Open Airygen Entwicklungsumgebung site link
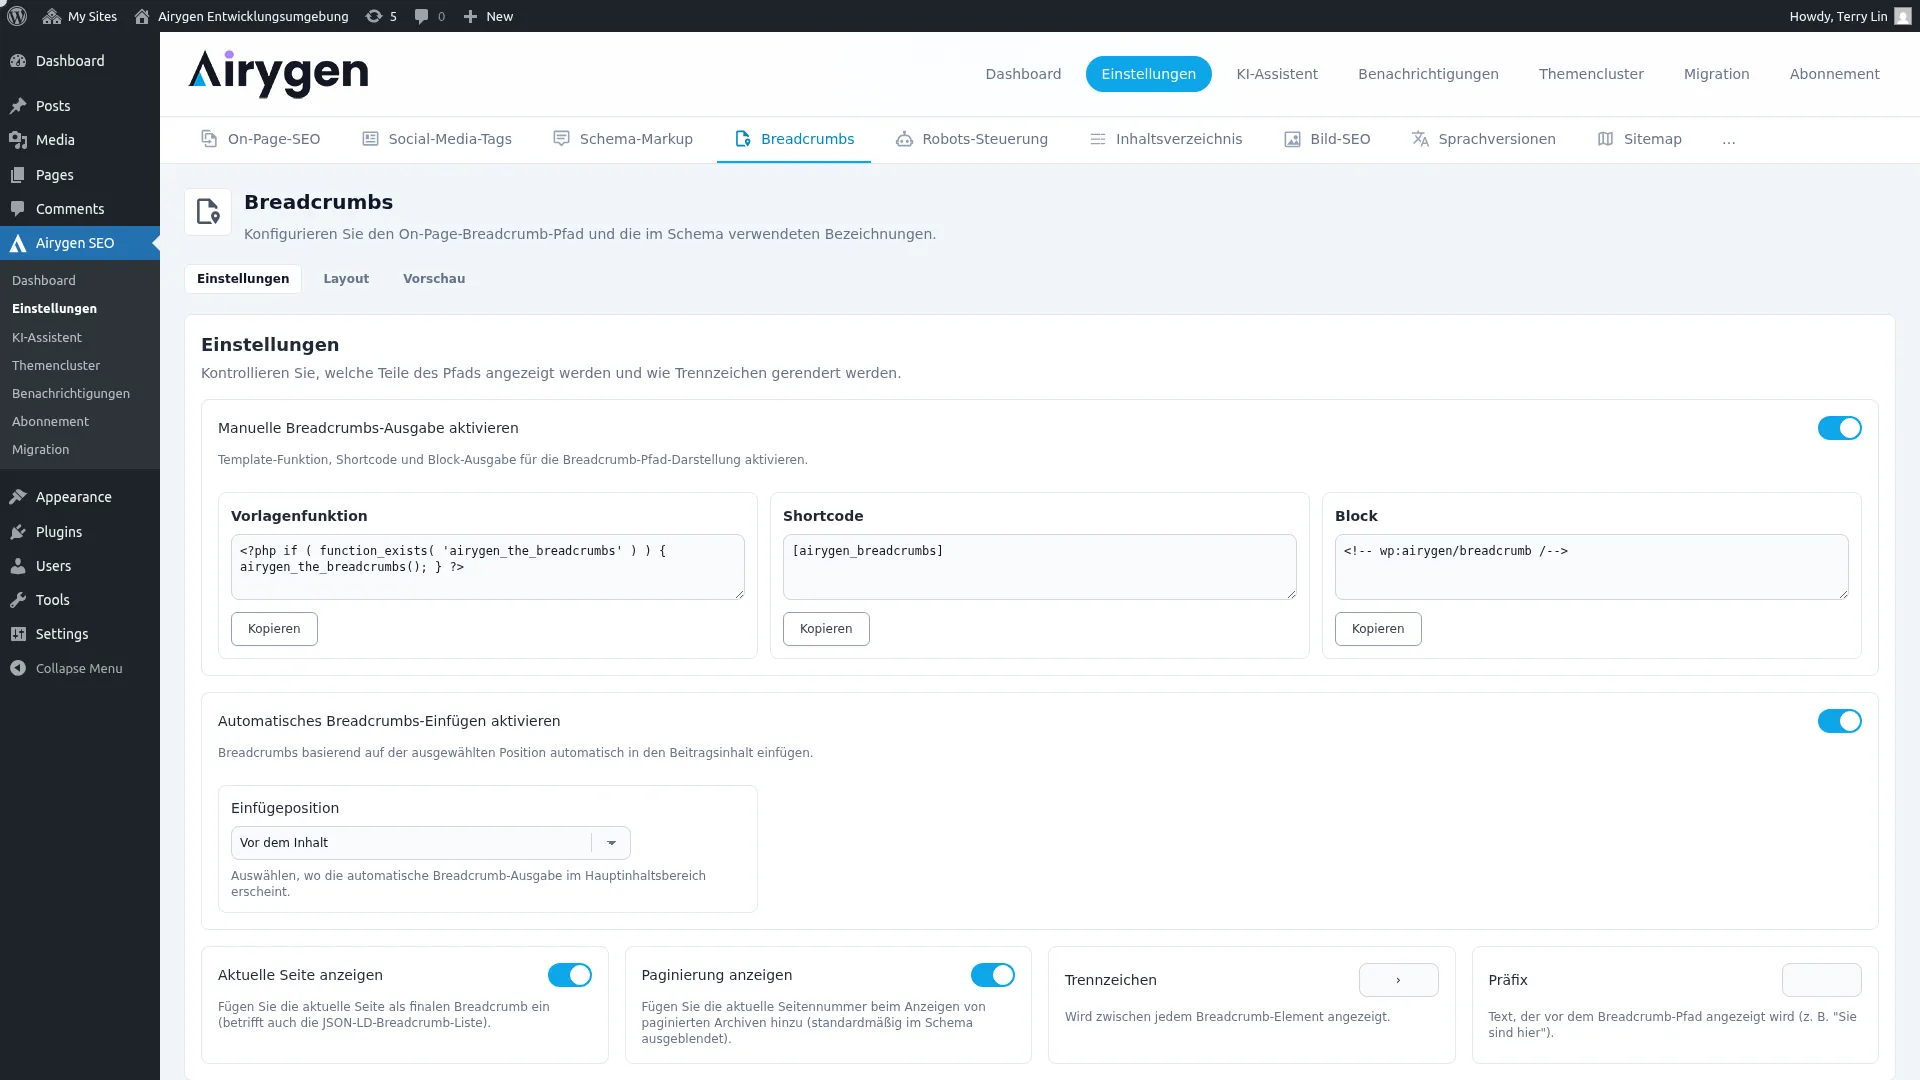This screenshot has height=1080, width=1920. pyautogui.click(x=241, y=16)
